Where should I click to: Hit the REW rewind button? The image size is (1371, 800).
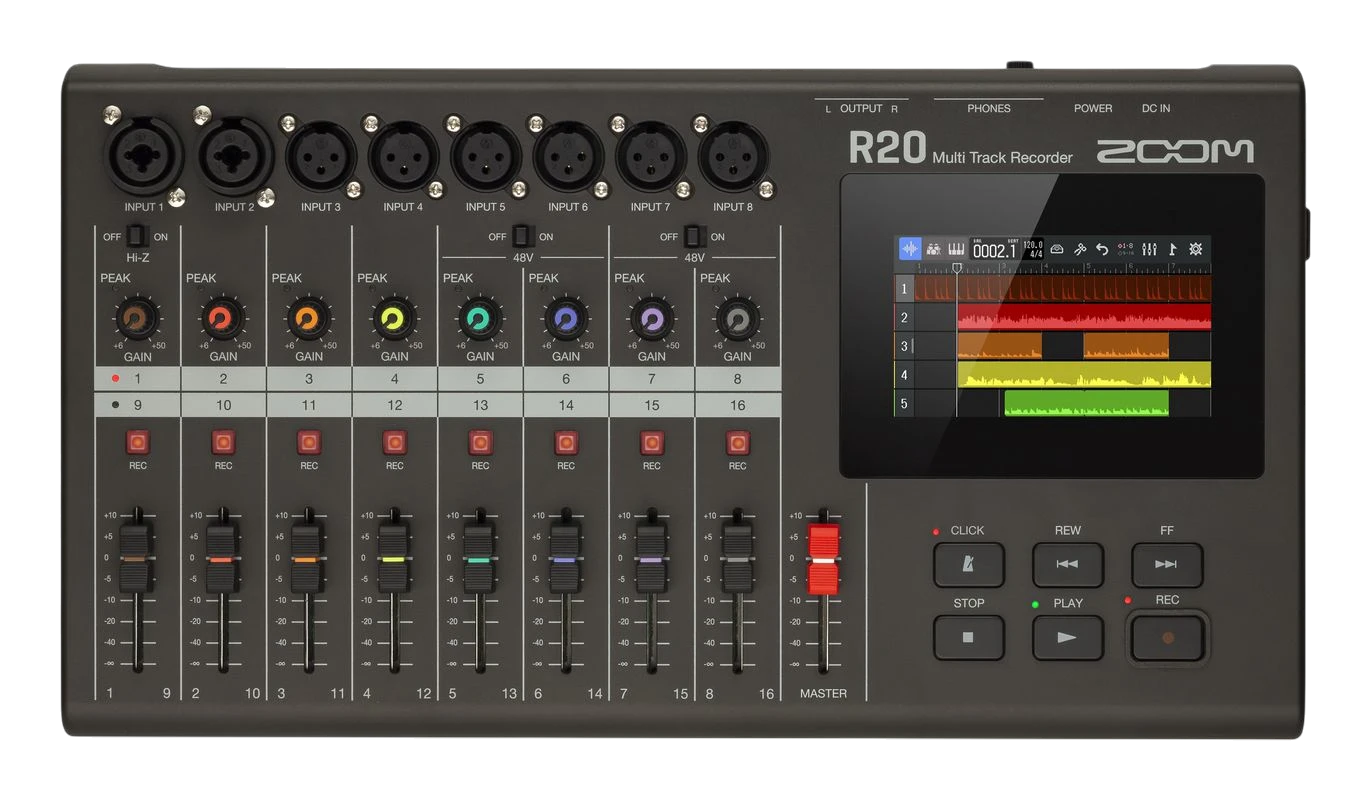point(1068,565)
